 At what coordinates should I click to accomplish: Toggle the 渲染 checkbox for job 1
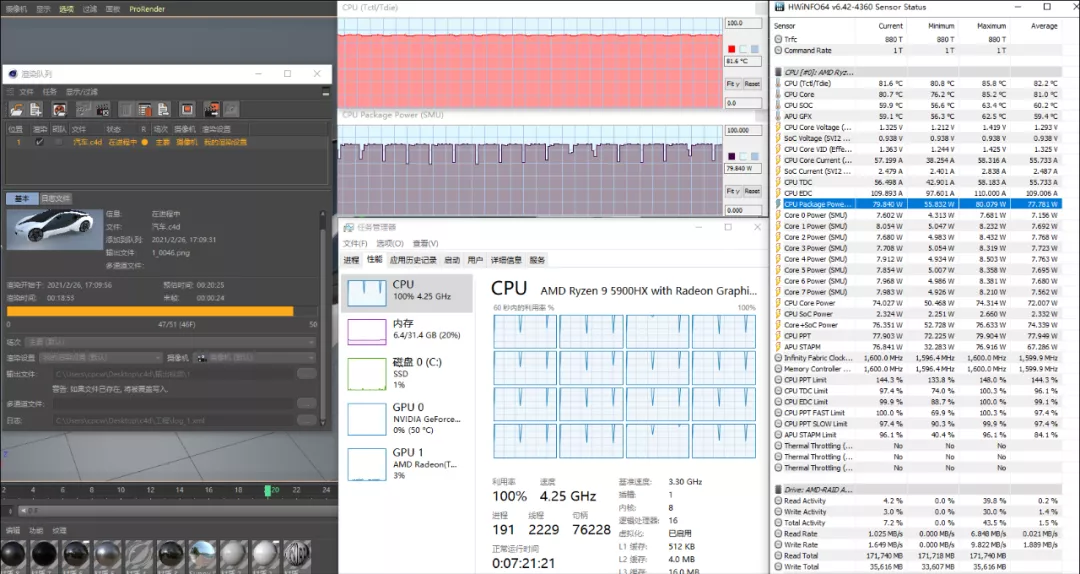pyautogui.click(x=39, y=142)
